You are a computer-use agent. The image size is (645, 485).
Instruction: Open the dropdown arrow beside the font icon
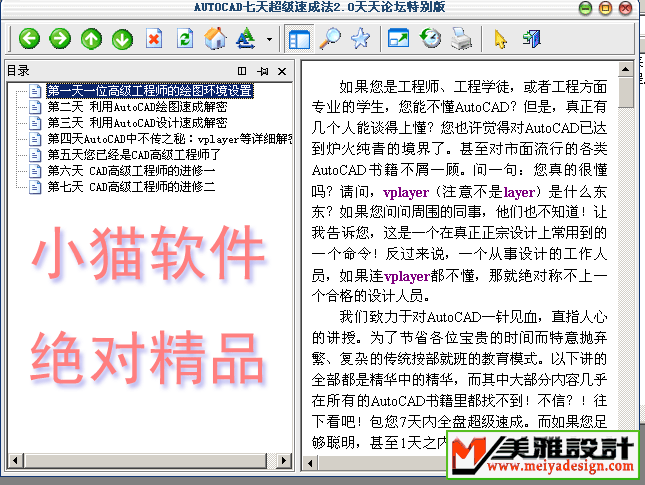click(x=269, y=39)
